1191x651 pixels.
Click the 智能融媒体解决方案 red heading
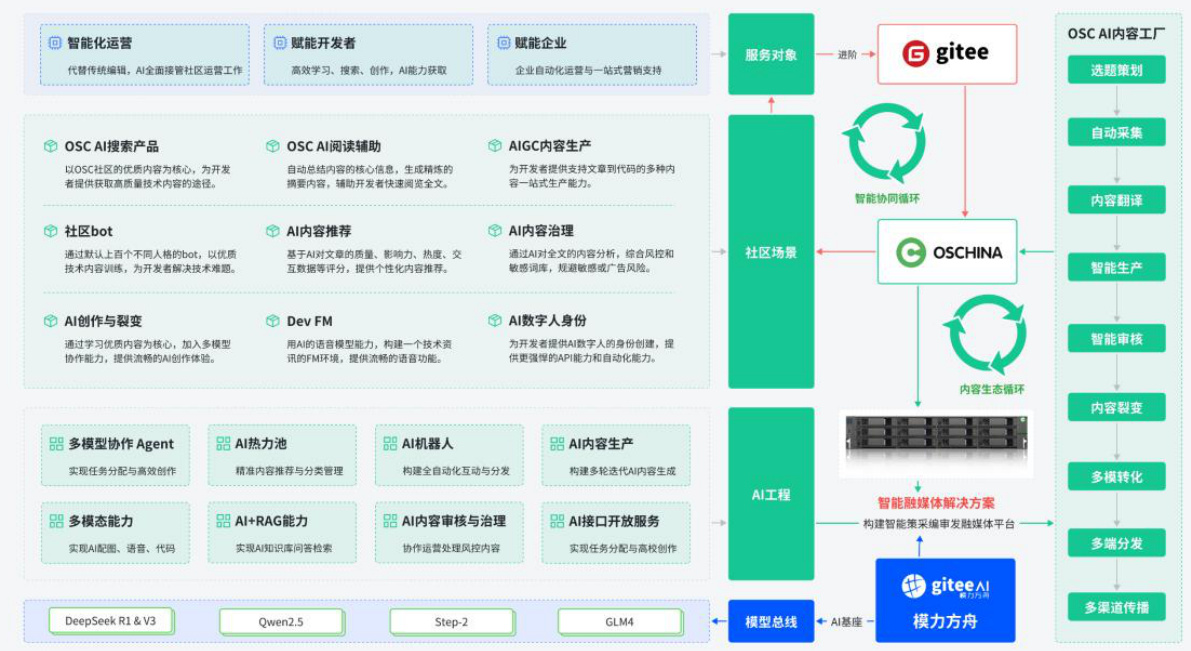click(936, 503)
